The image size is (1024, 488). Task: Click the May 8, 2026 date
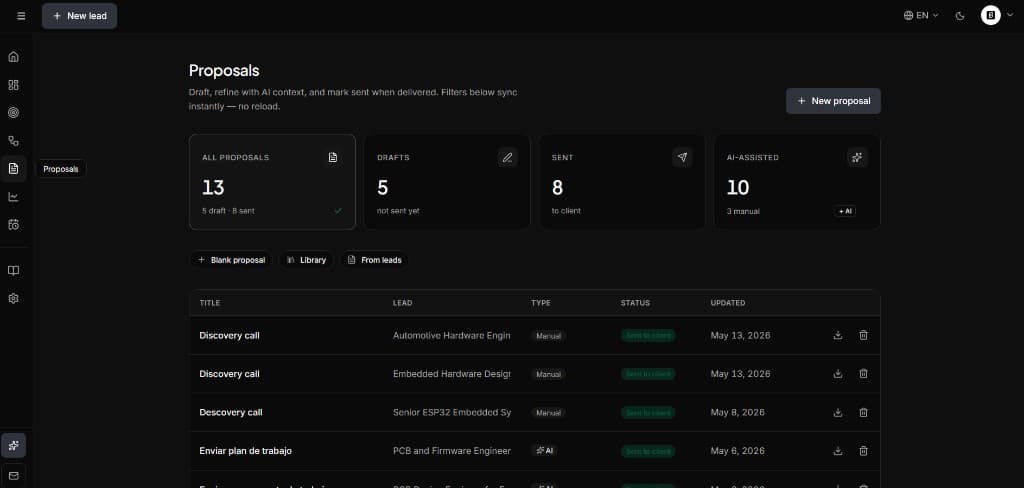pyautogui.click(x=737, y=412)
